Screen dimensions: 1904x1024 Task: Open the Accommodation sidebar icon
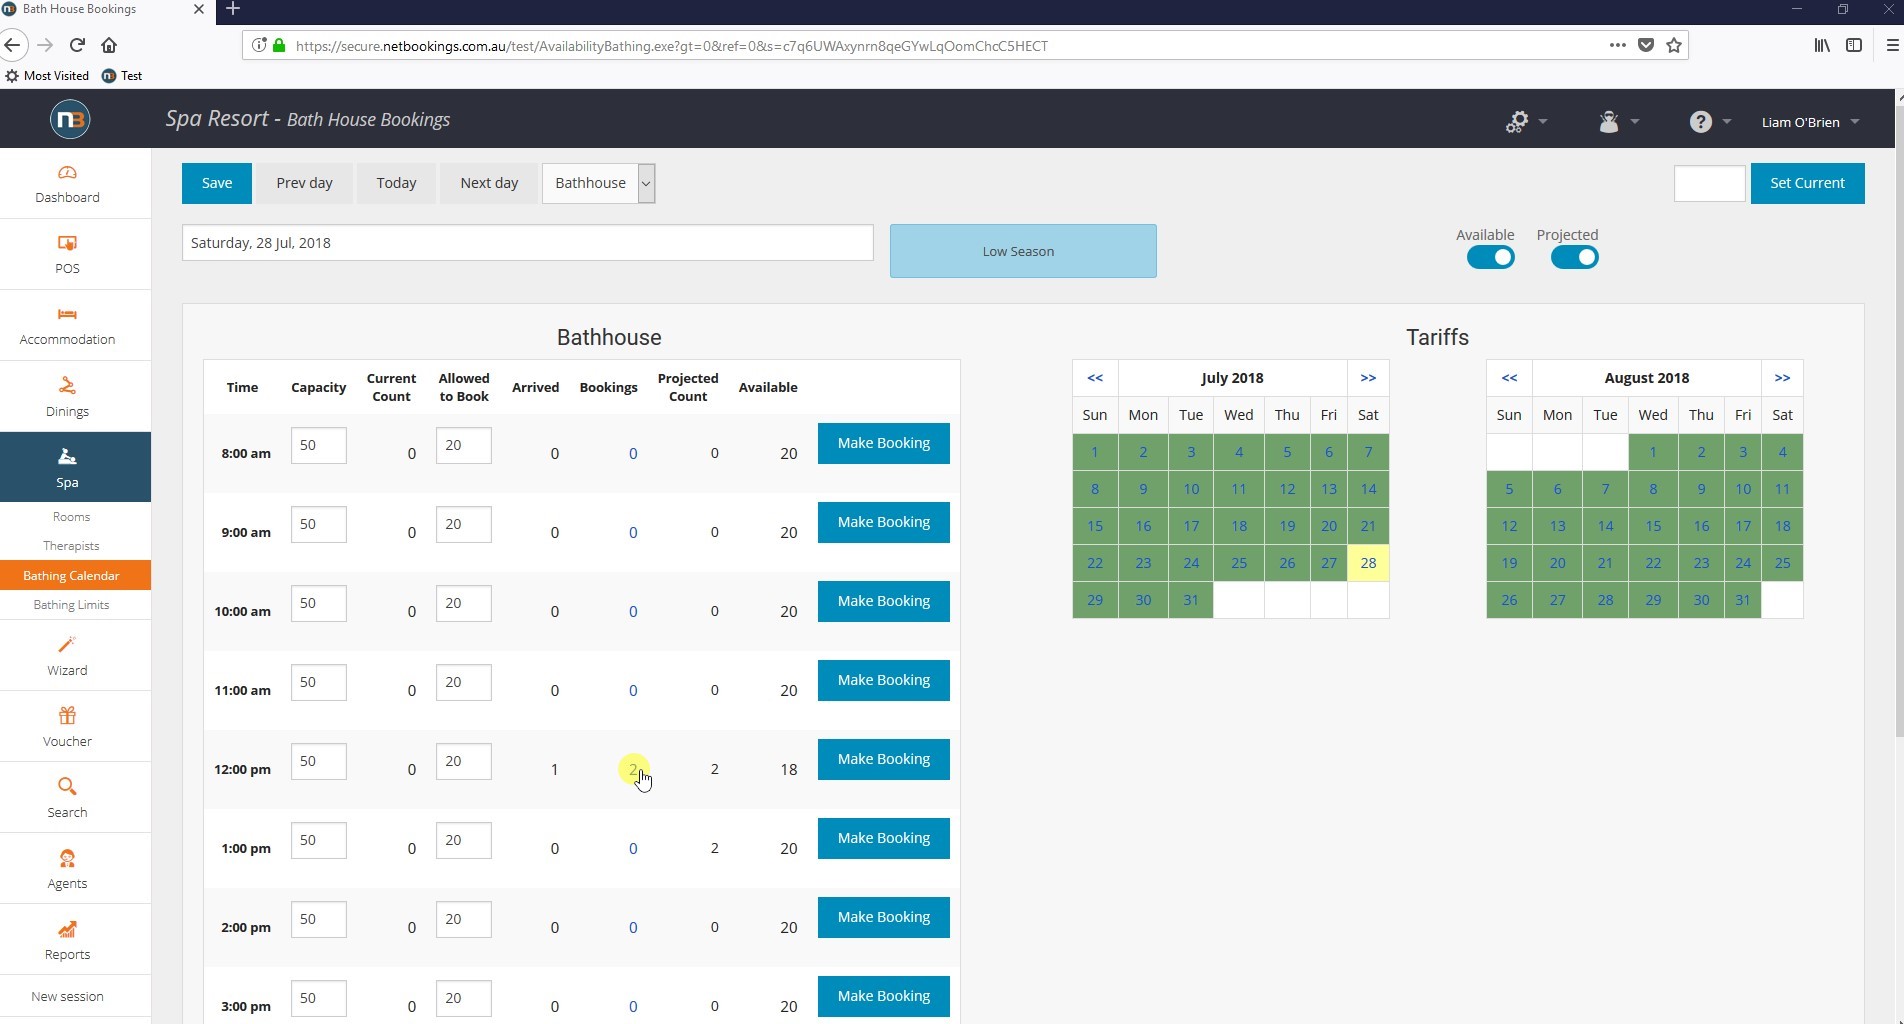pyautogui.click(x=67, y=315)
